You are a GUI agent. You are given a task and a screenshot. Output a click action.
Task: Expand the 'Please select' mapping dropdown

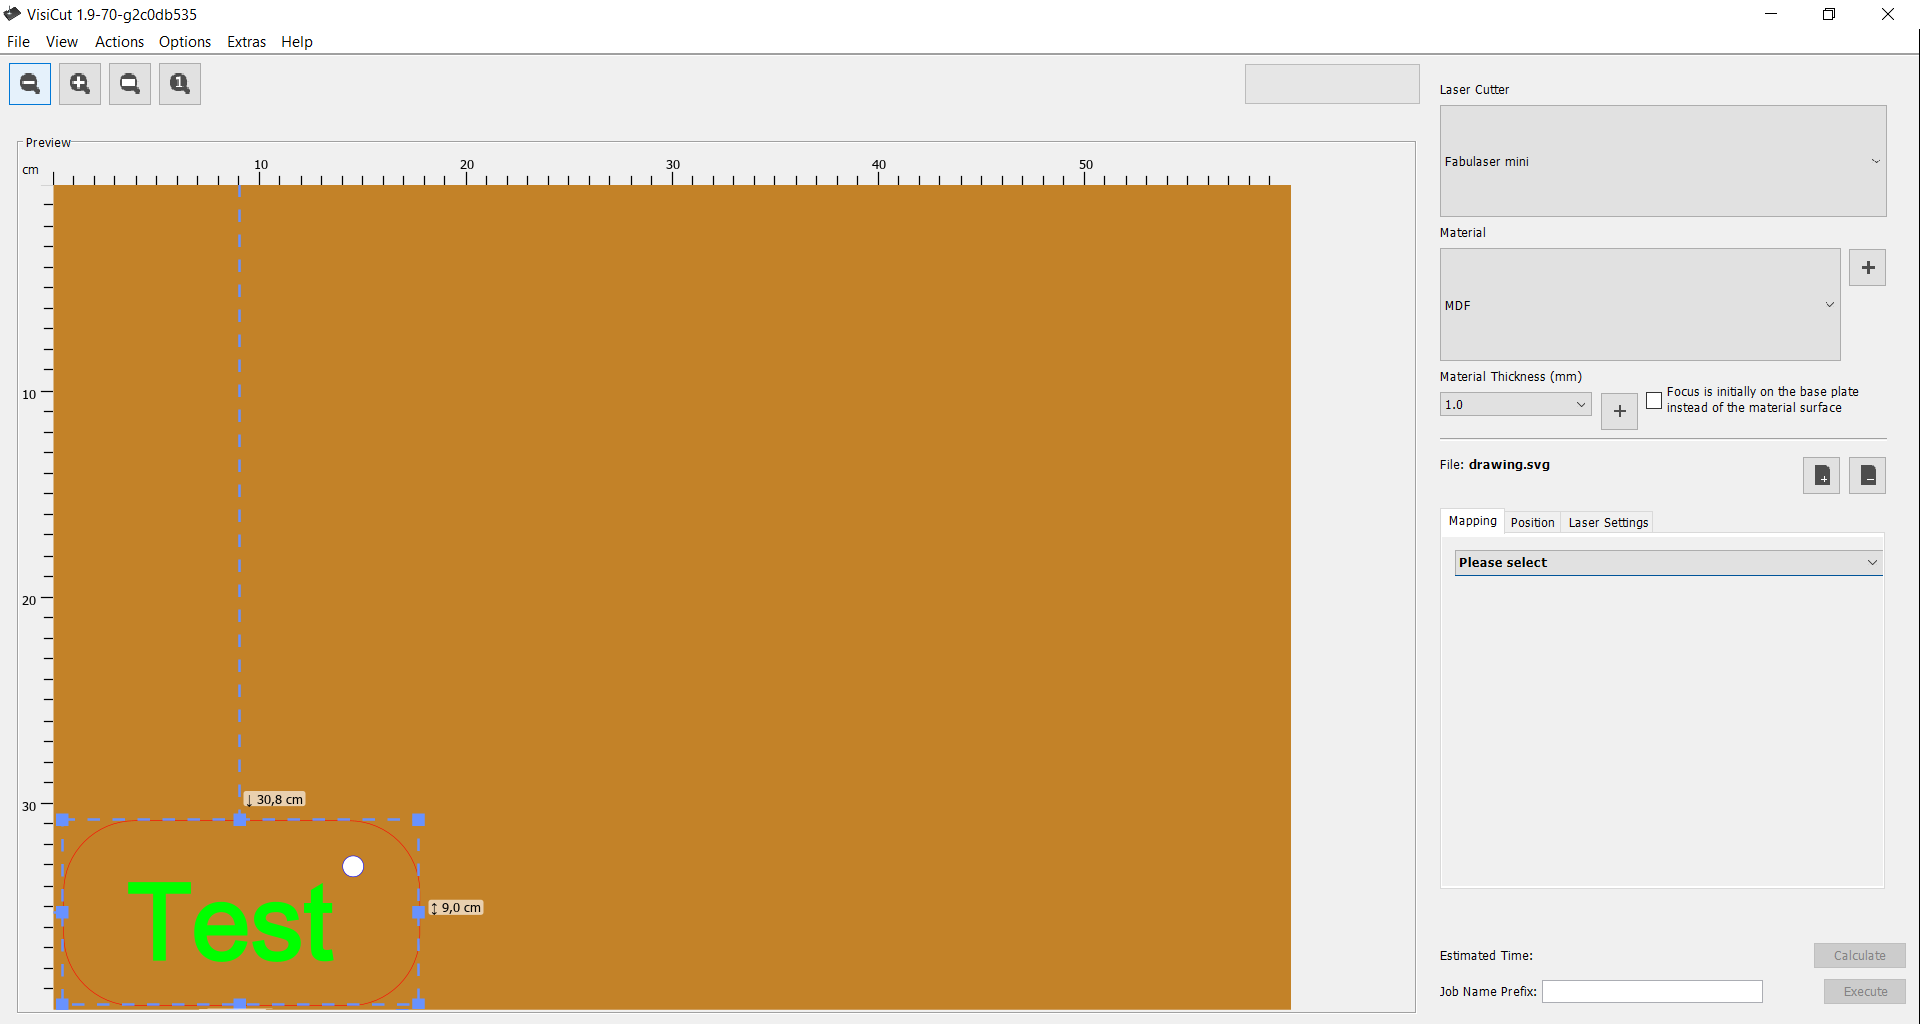[x=1667, y=563]
